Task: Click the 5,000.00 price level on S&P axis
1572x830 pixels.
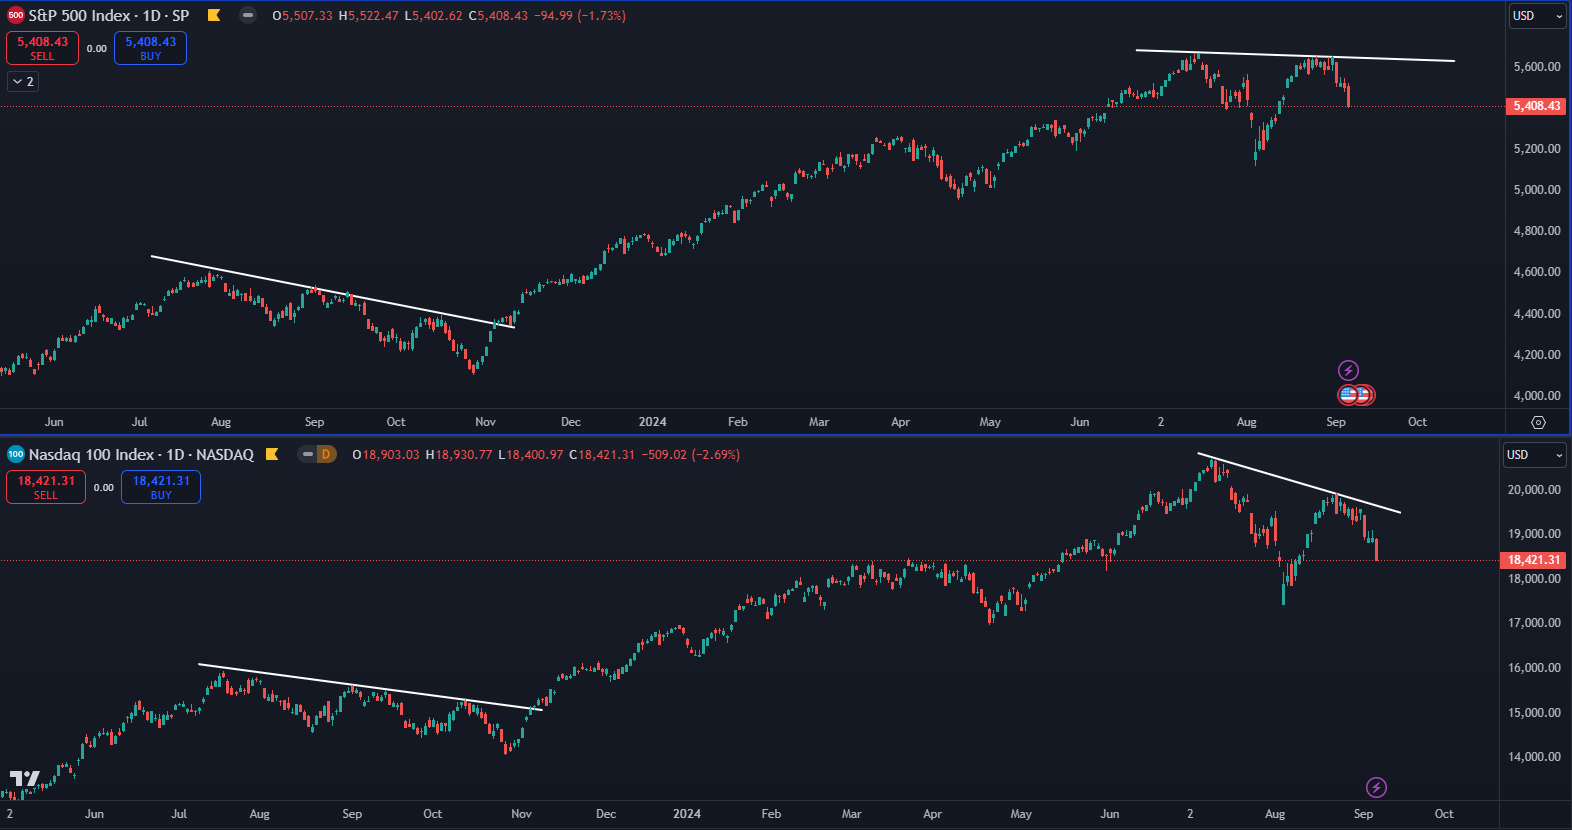Action: pyautogui.click(x=1537, y=189)
